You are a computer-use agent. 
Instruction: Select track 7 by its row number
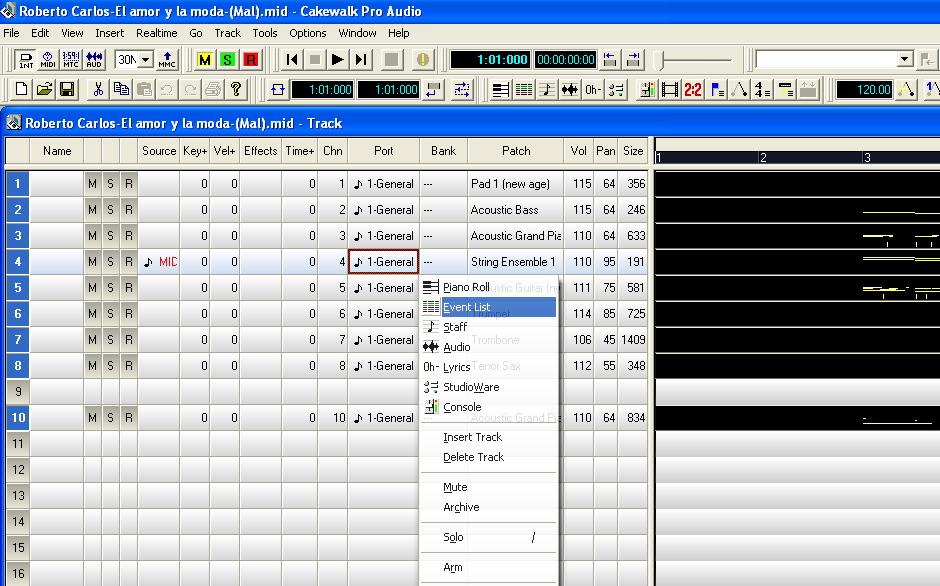(x=18, y=339)
